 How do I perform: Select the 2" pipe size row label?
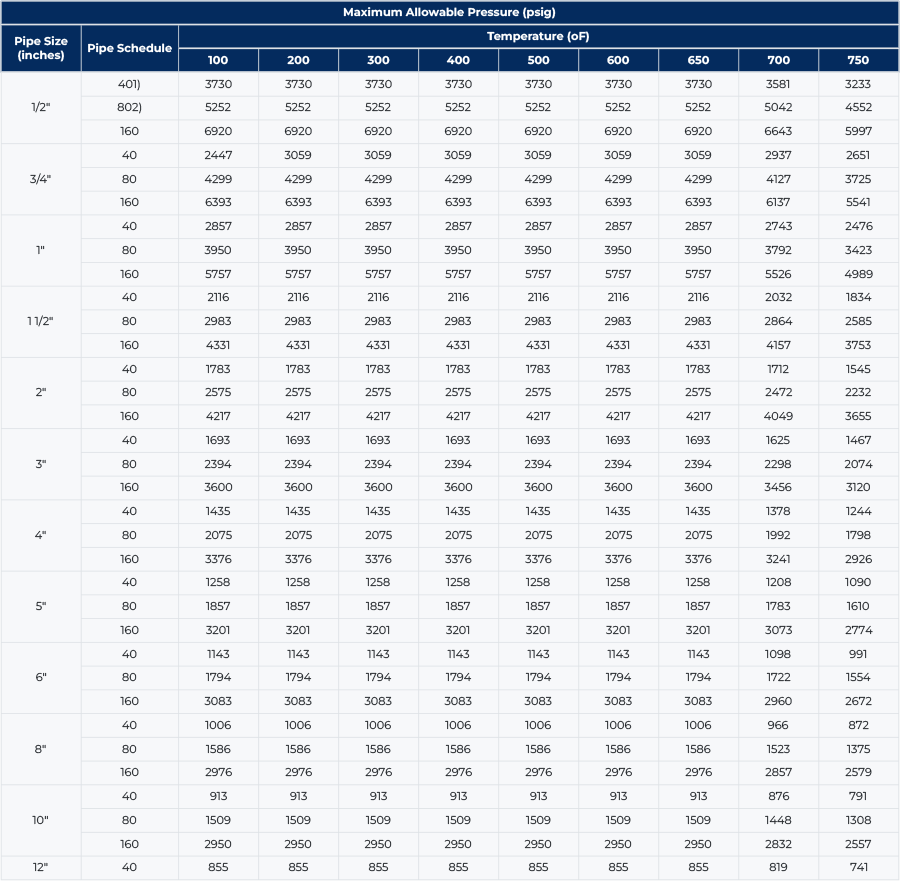point(41,392)
